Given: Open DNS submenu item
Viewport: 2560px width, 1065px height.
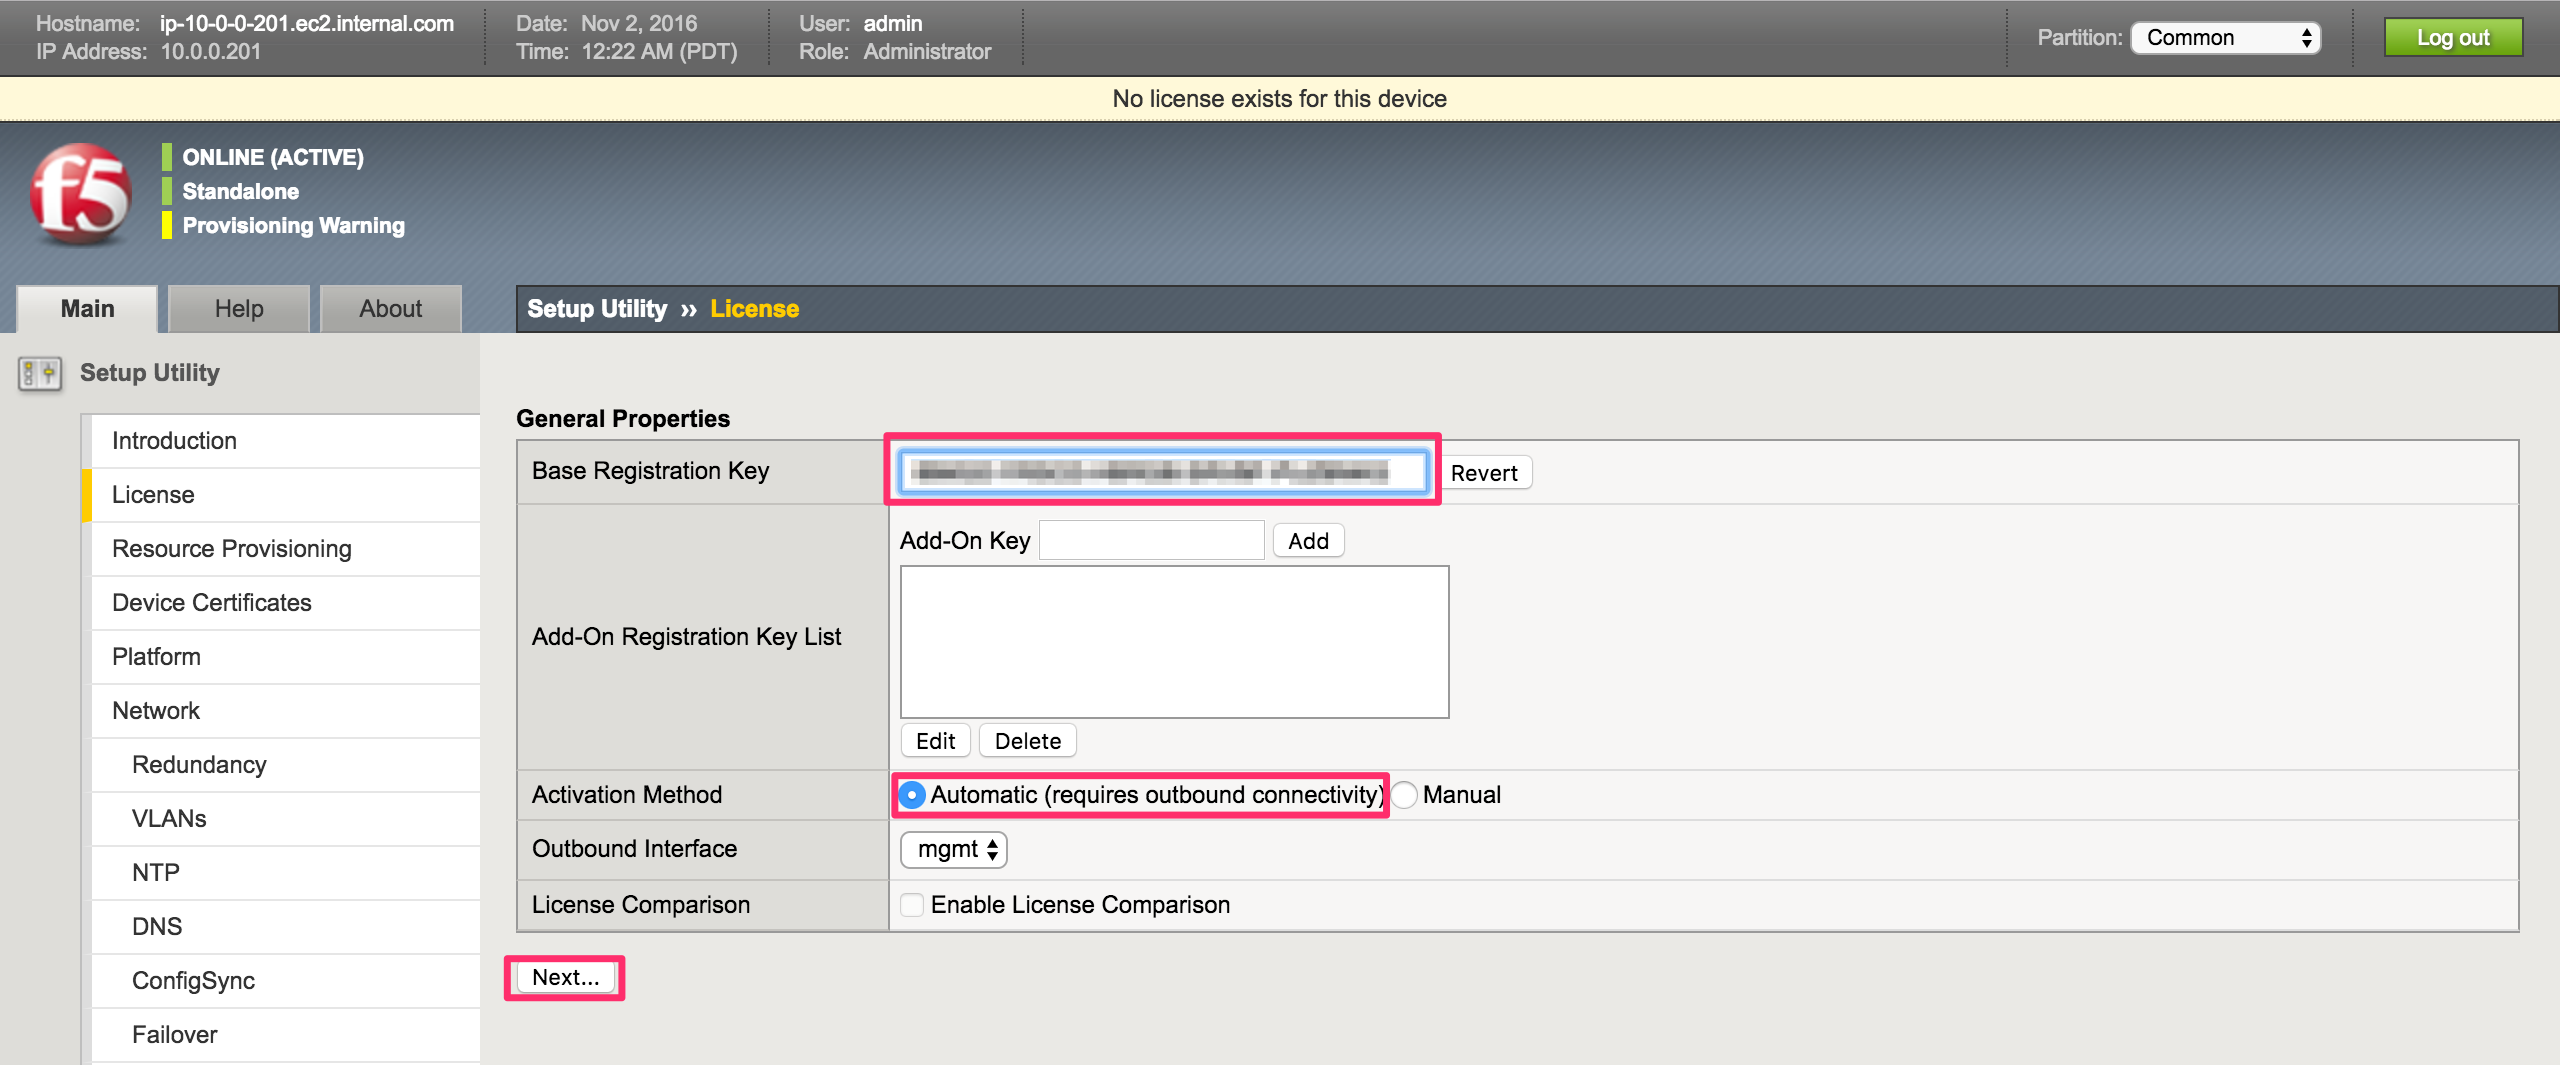Looking at the screenshot, I should tap(285, 927).
